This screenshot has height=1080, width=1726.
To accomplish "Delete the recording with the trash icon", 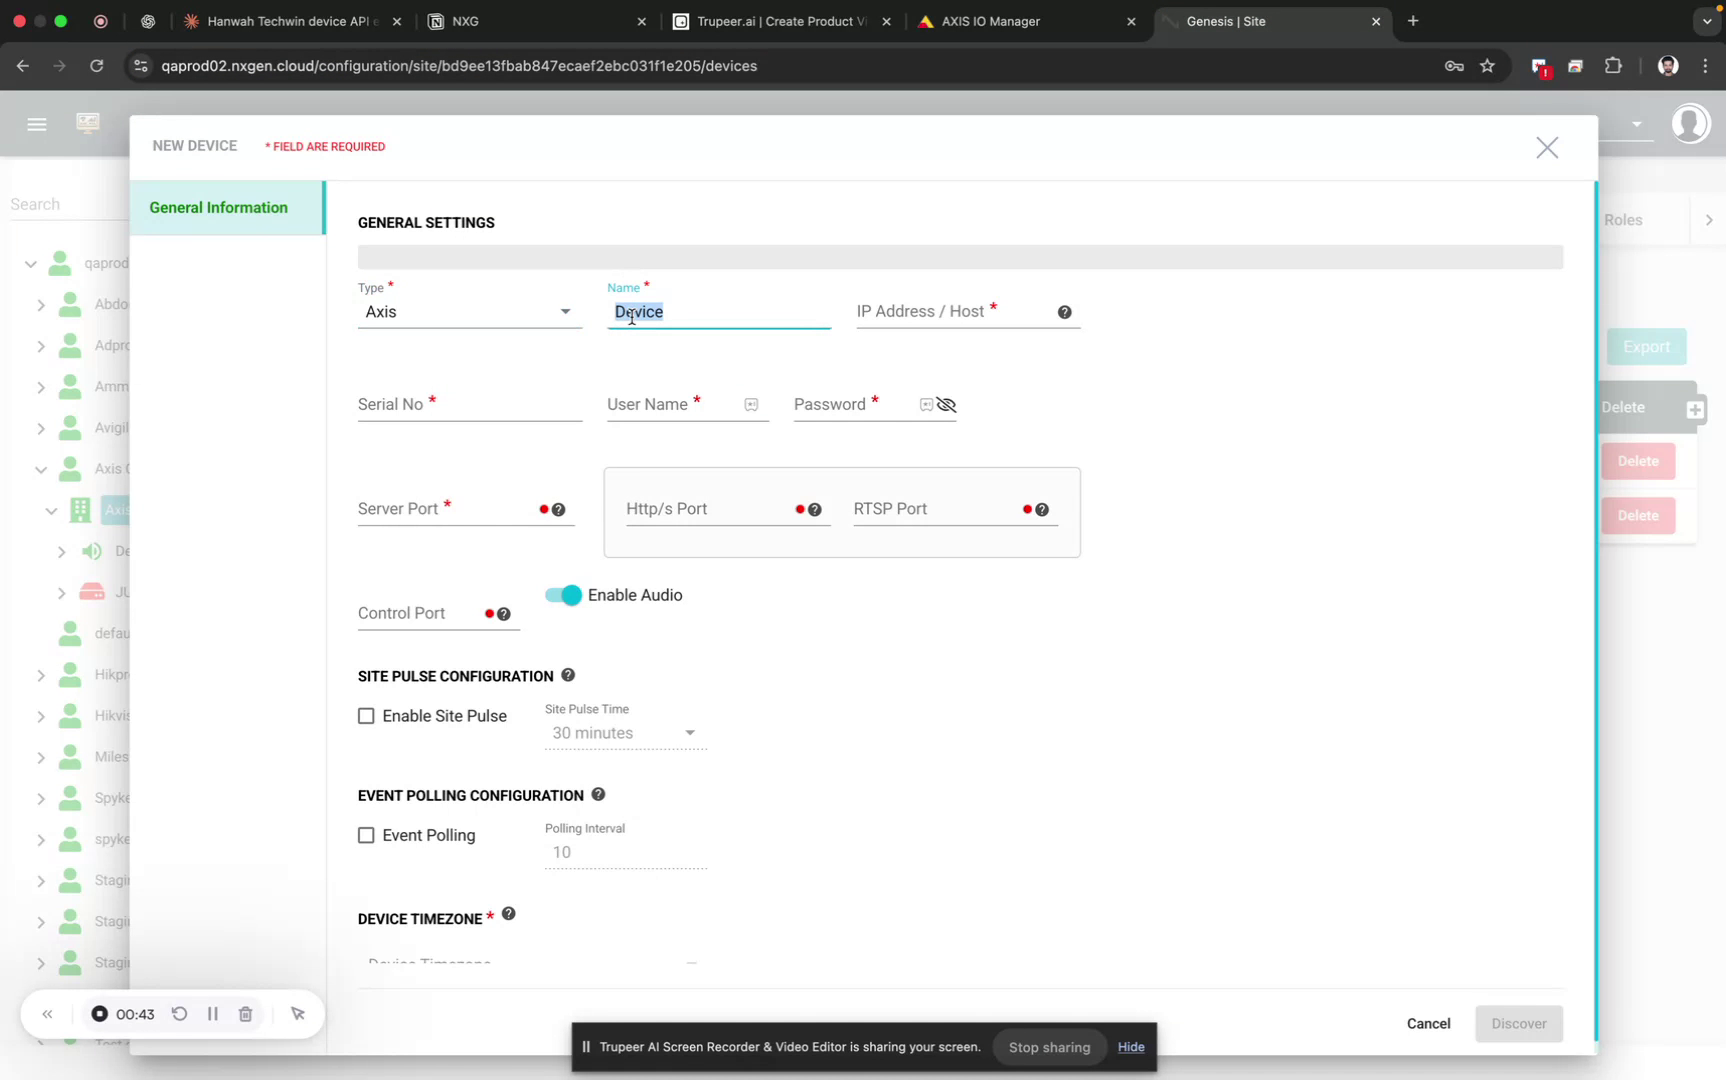I will click(x=245, y=1013).
